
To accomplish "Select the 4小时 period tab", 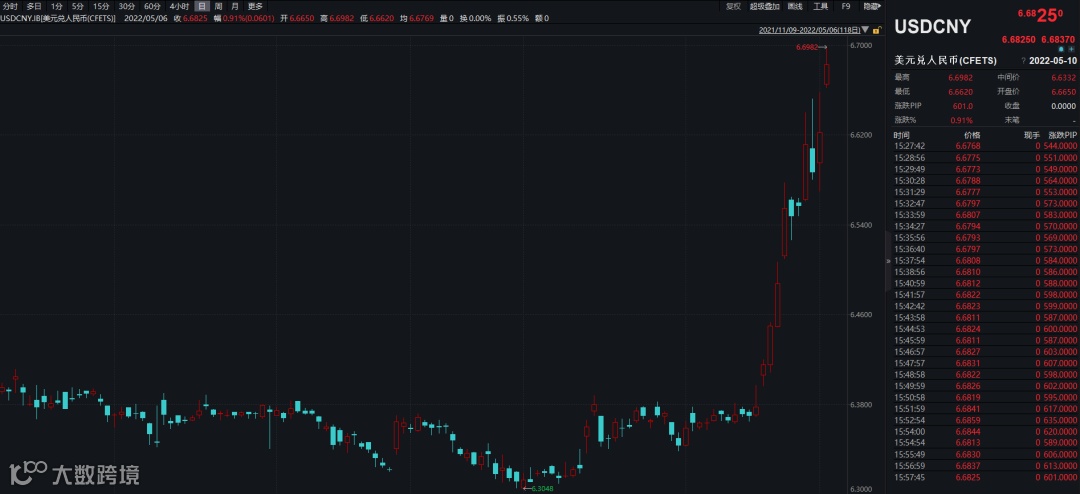I will click(179, 6).
